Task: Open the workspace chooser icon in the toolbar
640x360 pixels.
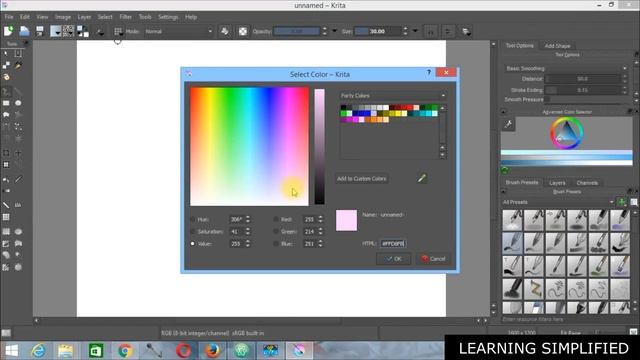Action: (x=466, y=31)
